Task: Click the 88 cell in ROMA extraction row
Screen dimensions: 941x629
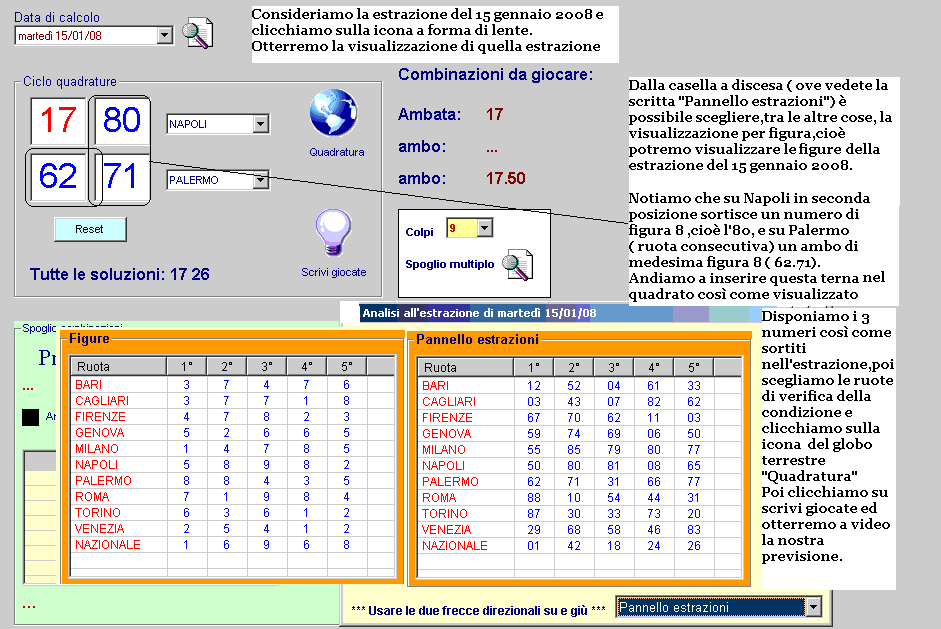Action: [534, 498]
